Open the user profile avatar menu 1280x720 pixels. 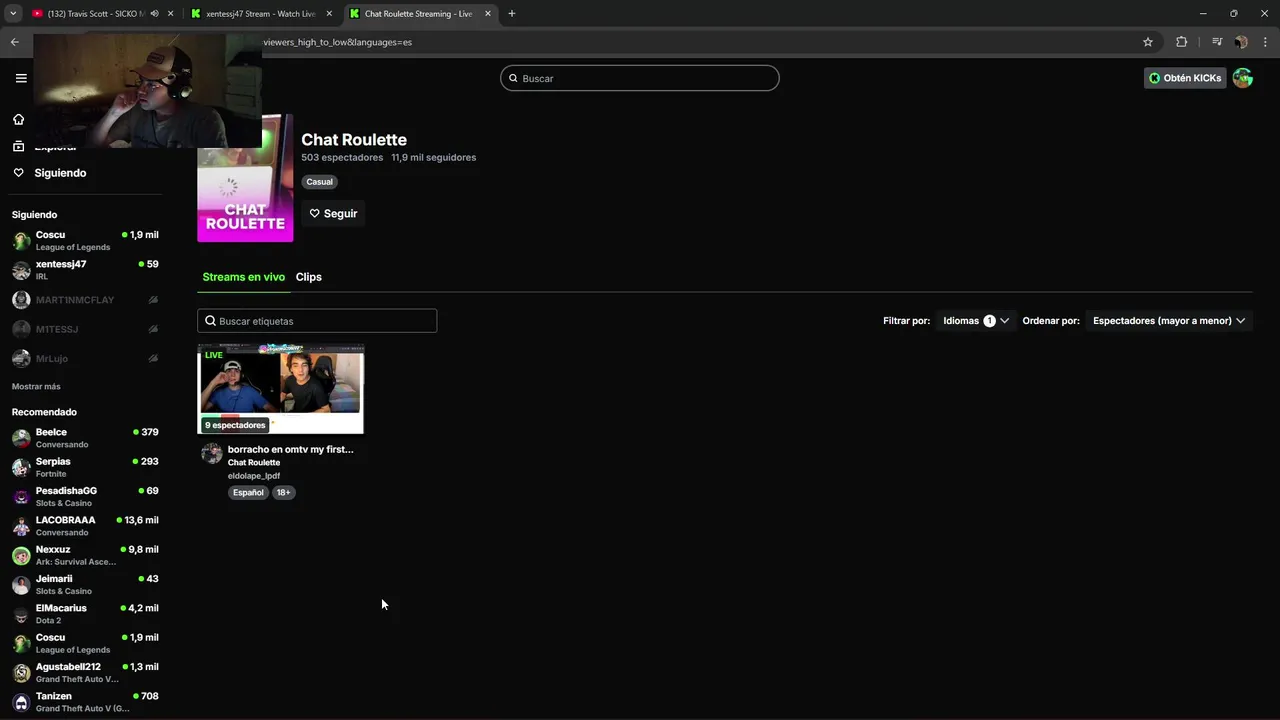point(1243,78)
